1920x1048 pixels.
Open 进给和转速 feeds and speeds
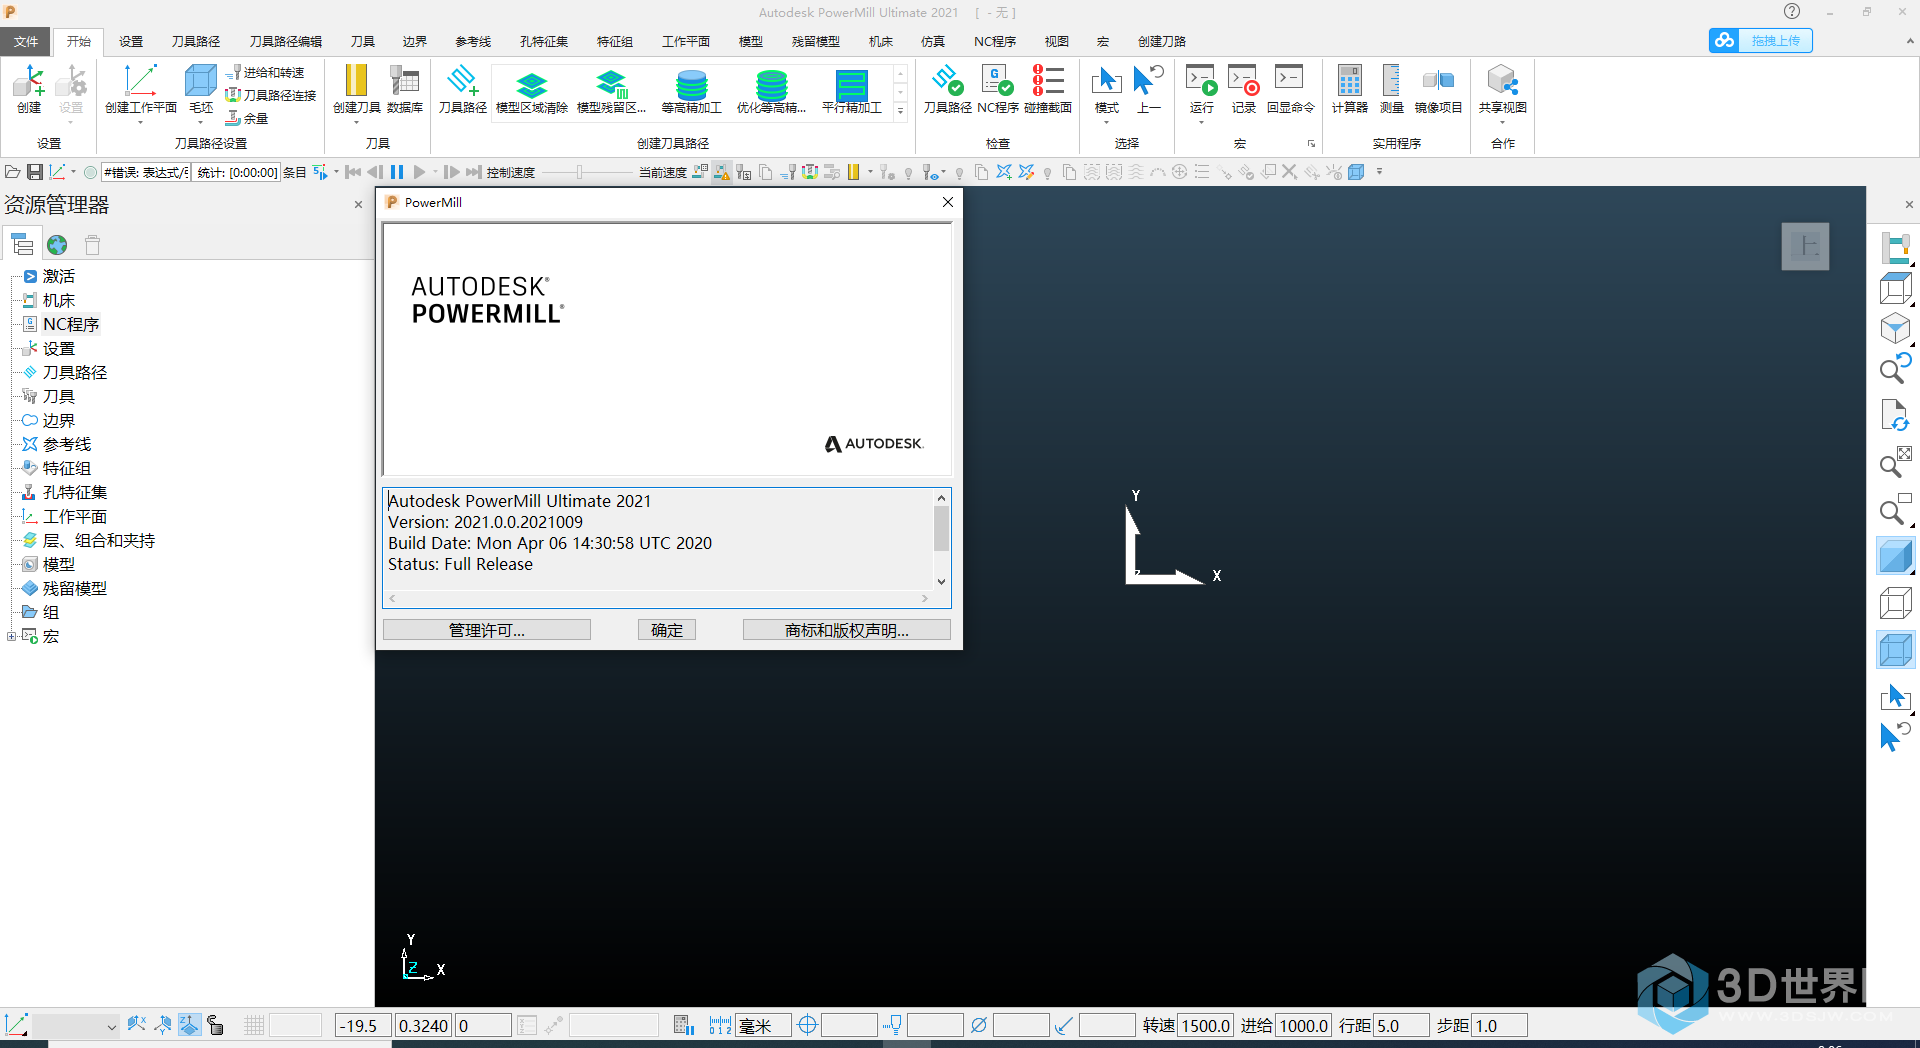click(265, 72)
